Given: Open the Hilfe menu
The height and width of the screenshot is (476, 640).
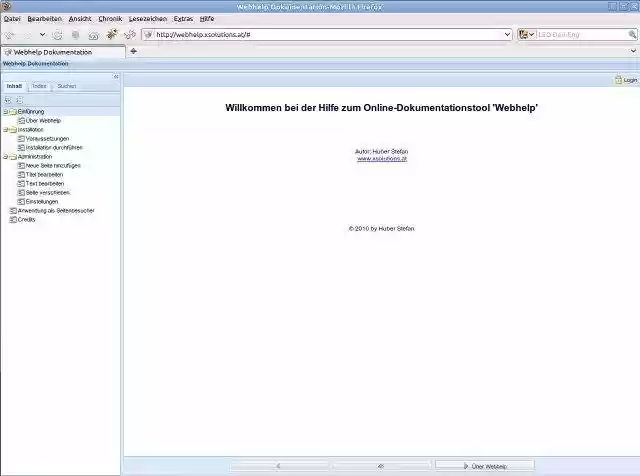Looking at the screenshot, I should coord(207,19).
